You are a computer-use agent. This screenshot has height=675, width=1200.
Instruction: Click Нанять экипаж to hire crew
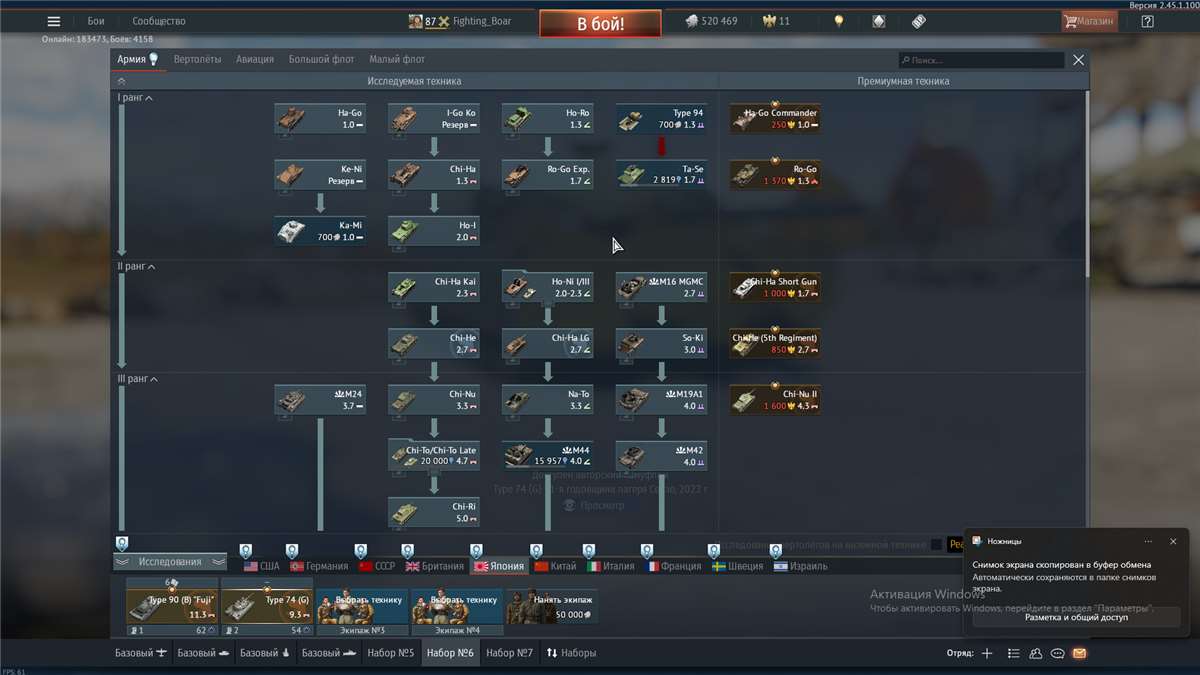tap(551, 606)
